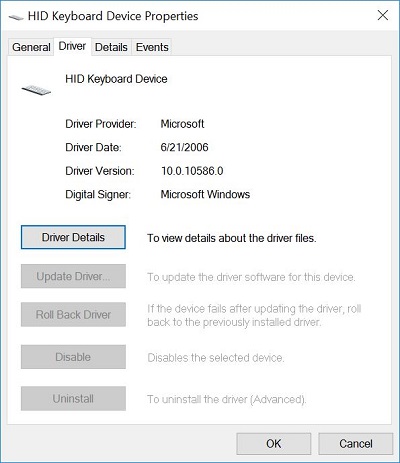Viewport: 400px width, 463px height.
Task: Click the driver date value 6/21/2006
Action: (x=184, y=147)
